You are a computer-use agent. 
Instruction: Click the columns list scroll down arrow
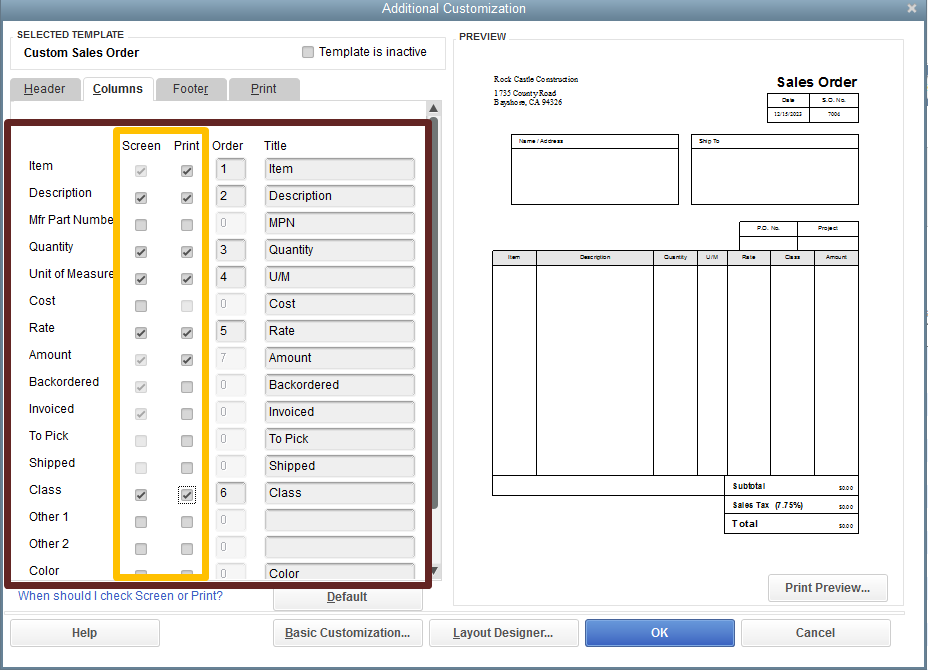pyautogui.click(x=434, y=571)
